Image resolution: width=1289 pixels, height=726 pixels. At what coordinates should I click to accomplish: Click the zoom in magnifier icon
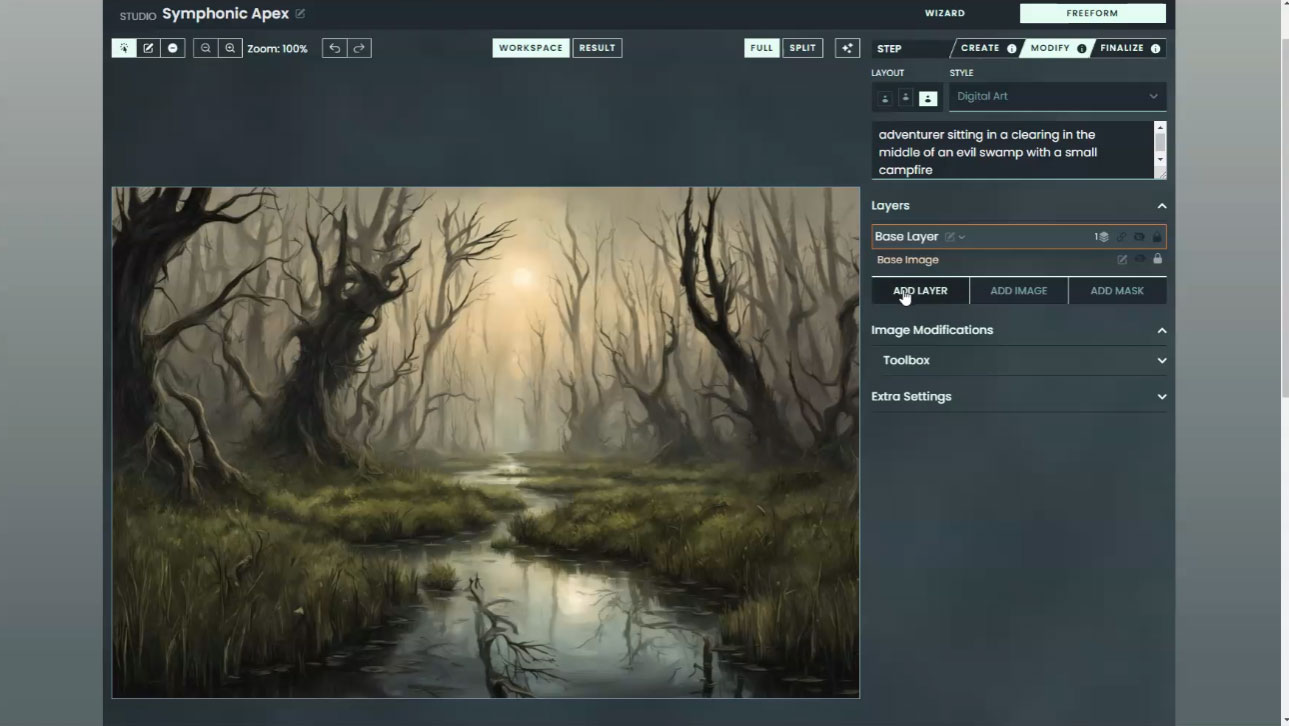pos(230,48)
